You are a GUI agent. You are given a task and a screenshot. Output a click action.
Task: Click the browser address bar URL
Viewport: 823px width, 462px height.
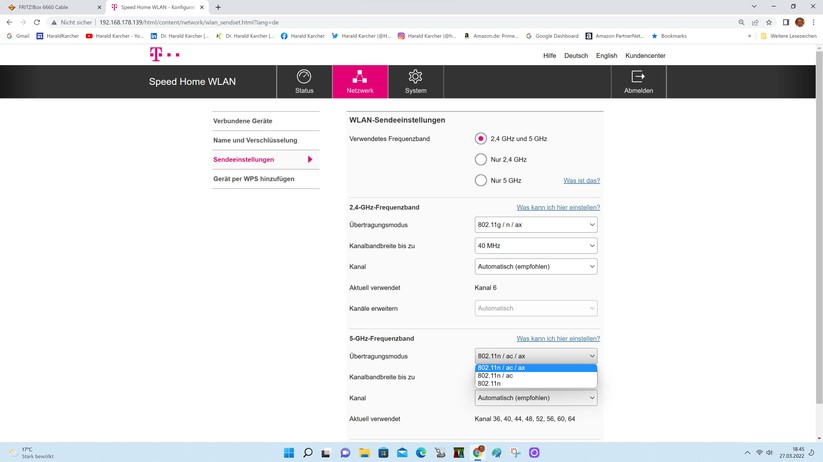189,23
